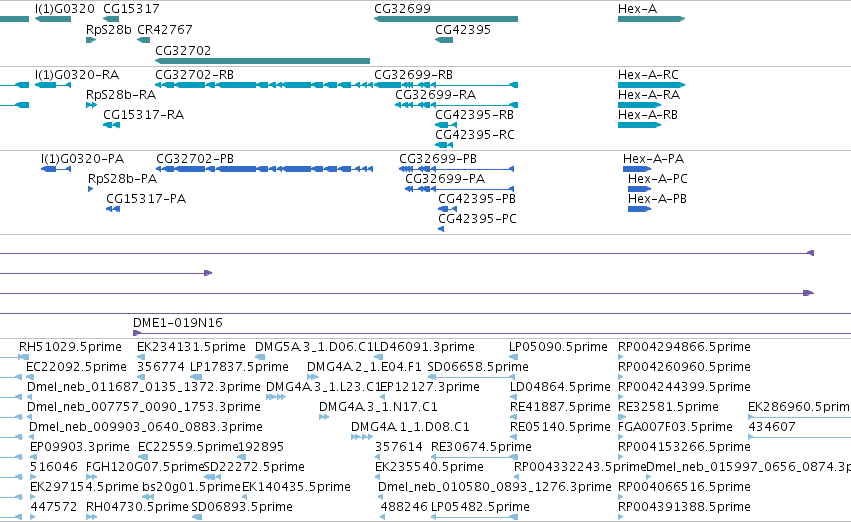Select protein RpS28b-PA label
The width and height of the screenshot is (851, 522).
click(123, 179)
